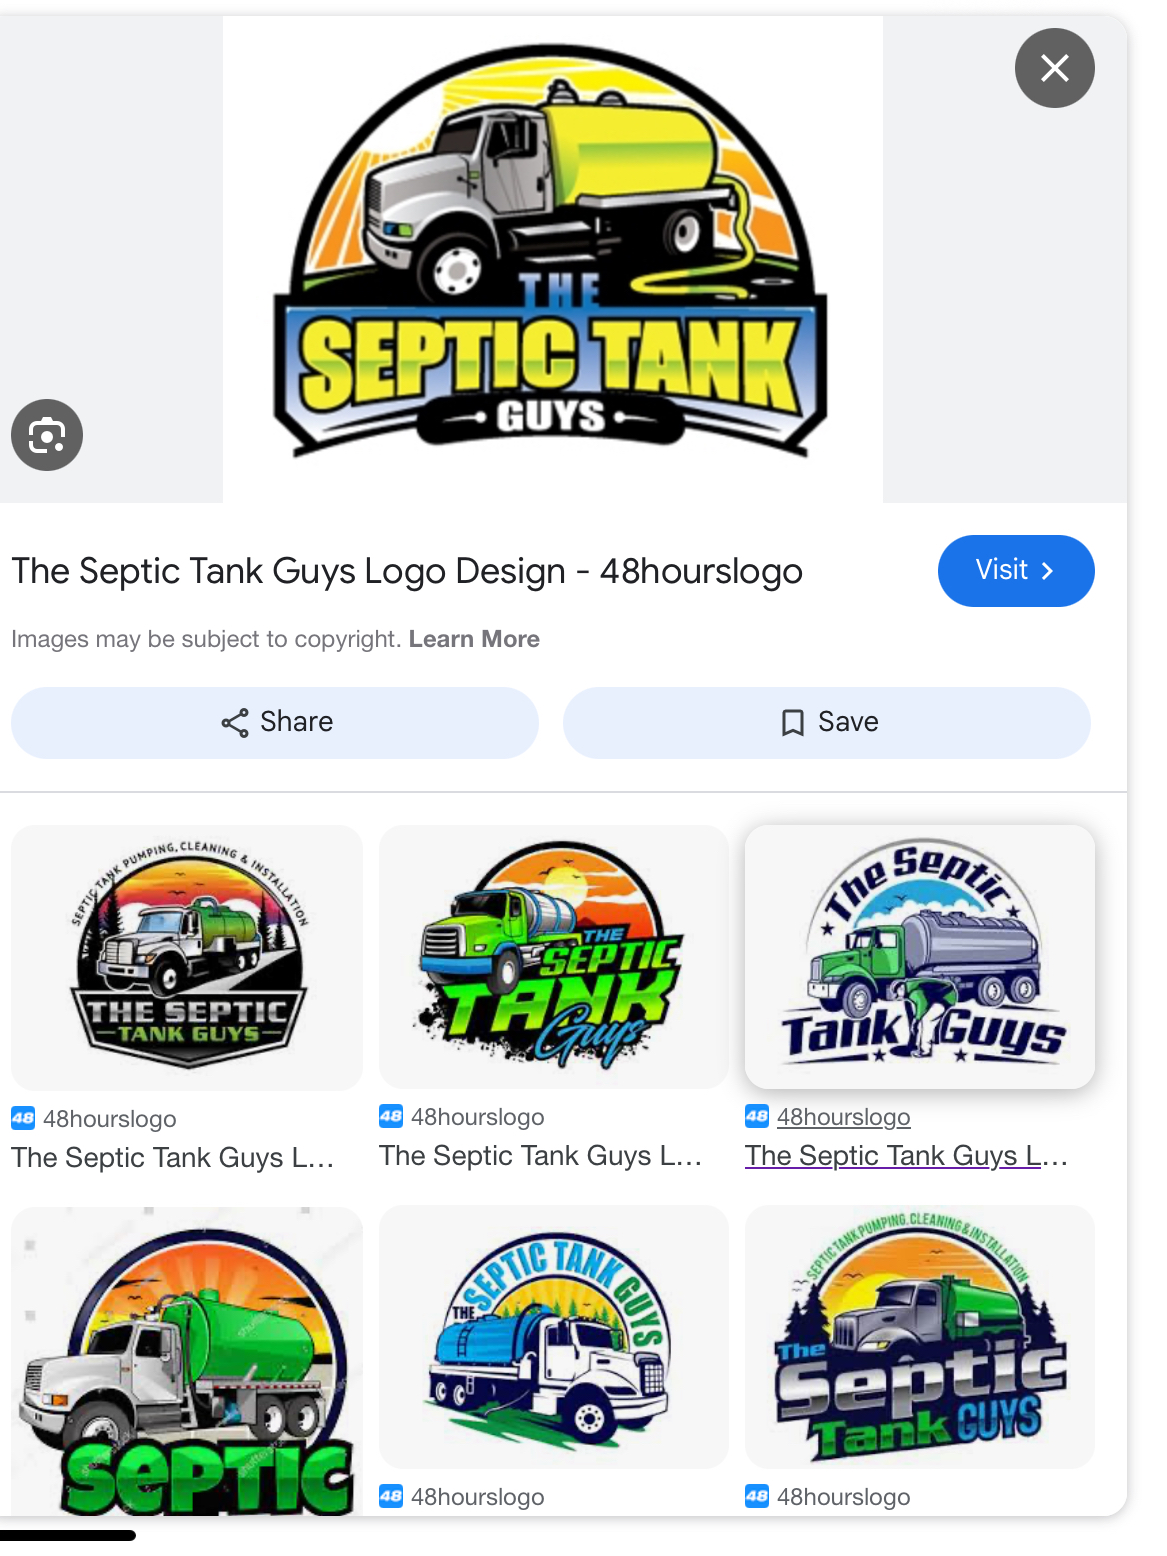Viewport: 1167px width, 1556px height.
Task: Select the green splatter Septic Tank thumbnail
Action: click(x=554, y=957)
